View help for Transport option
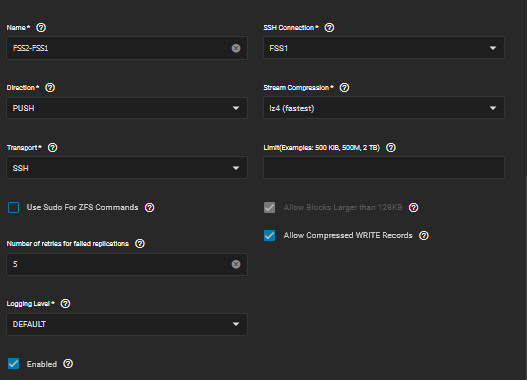The width and height of the screenshot is (527, 380). point(52,147)
